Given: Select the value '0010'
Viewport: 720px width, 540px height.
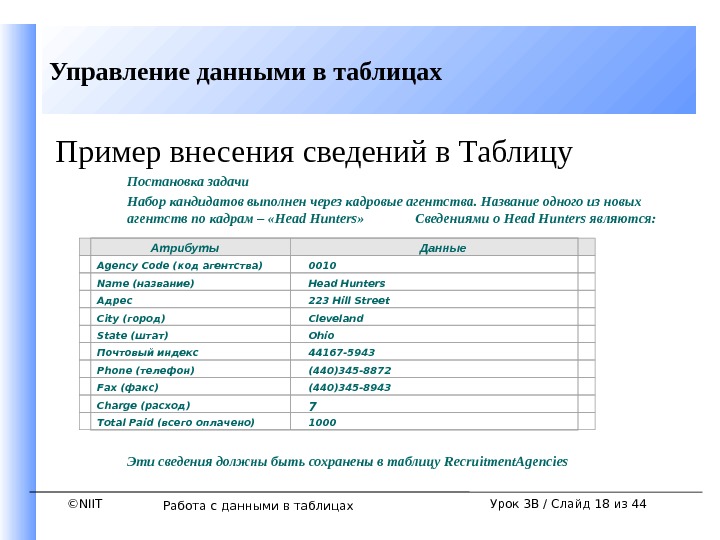Looking at the screenshot, I should click(322, 265).
